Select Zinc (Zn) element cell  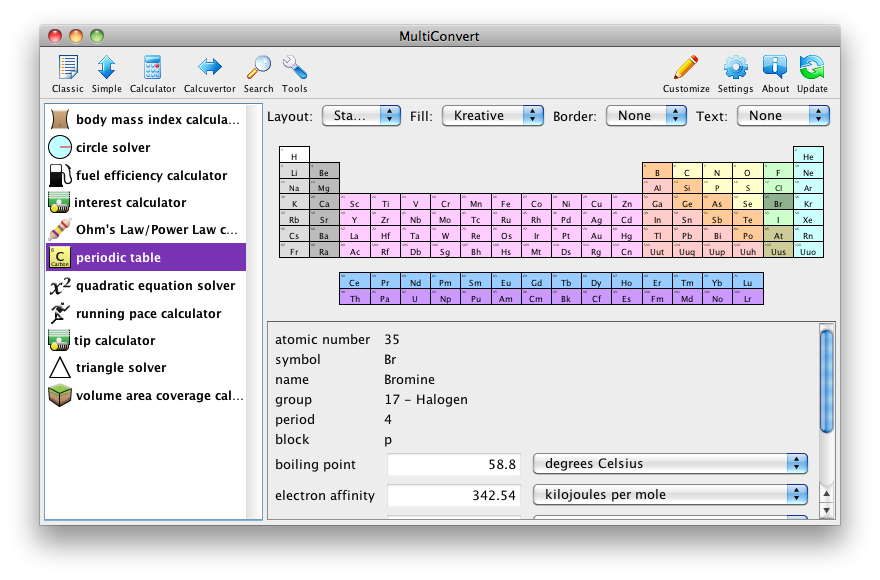point(627,203)
